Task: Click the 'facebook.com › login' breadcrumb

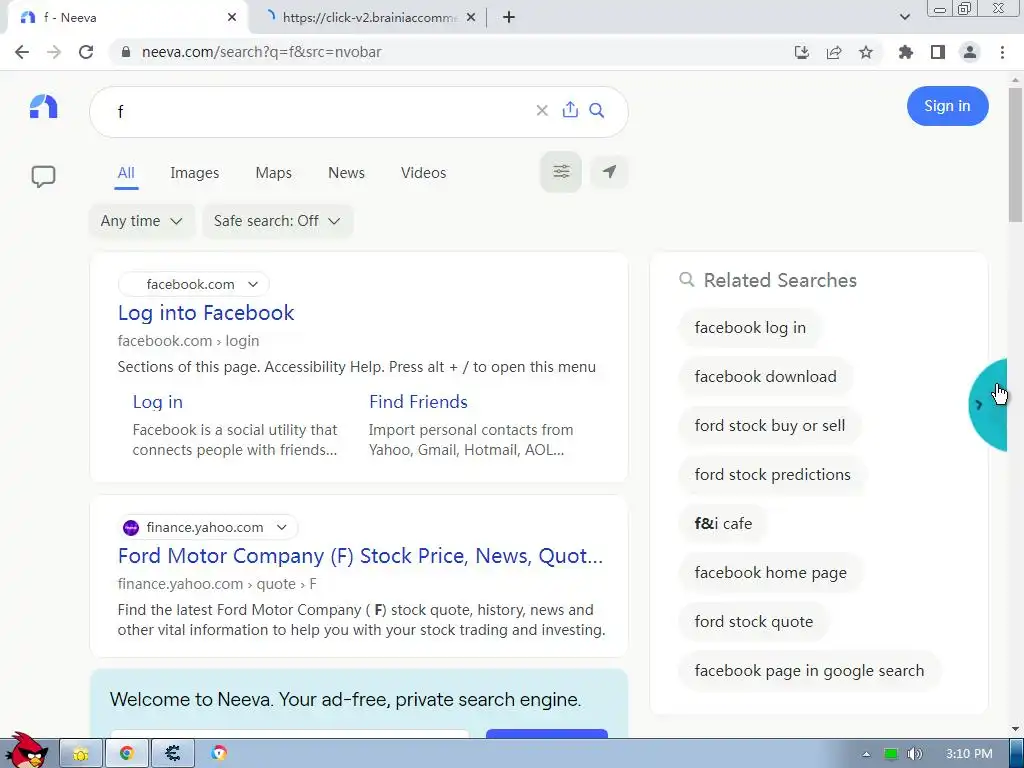Action: (188, 341)
